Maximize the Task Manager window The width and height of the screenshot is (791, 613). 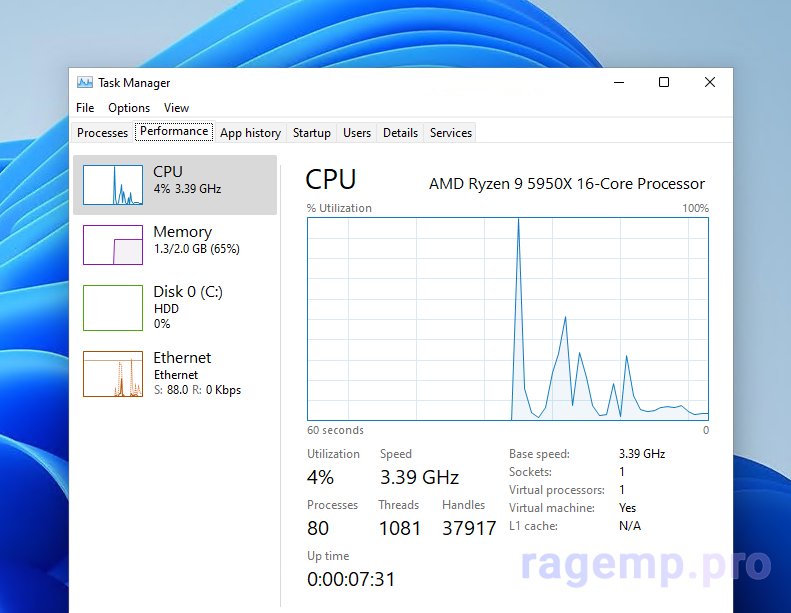[x=664, y=83]
